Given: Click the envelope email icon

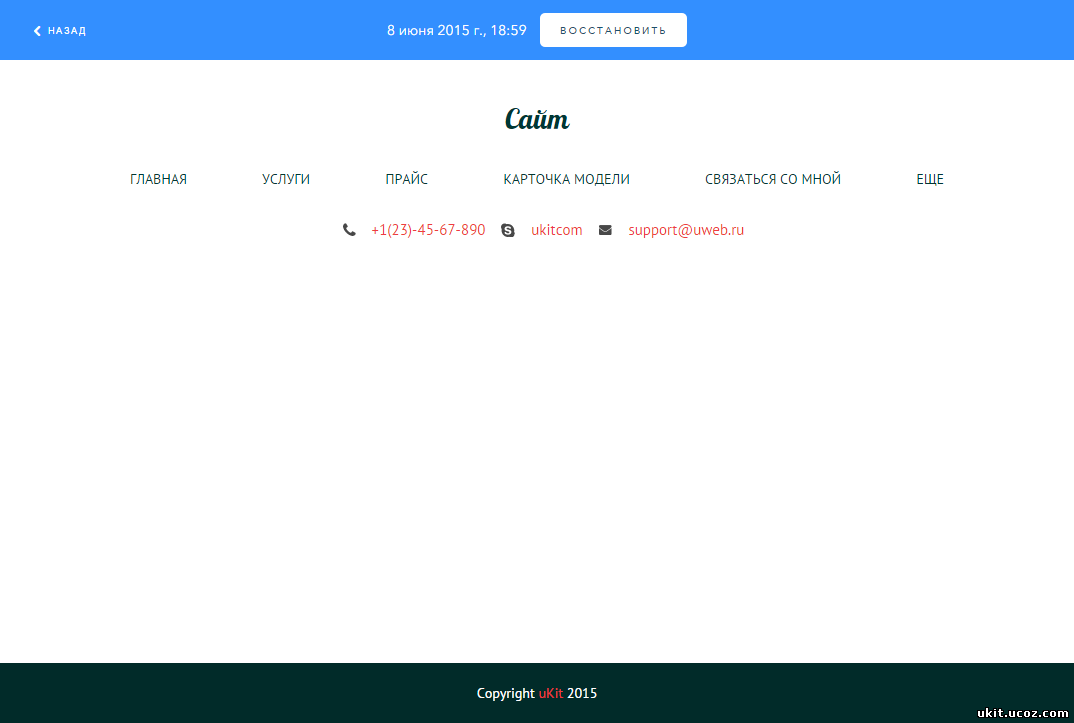Looking at the screenshot, I should click(x=605, y=230).
